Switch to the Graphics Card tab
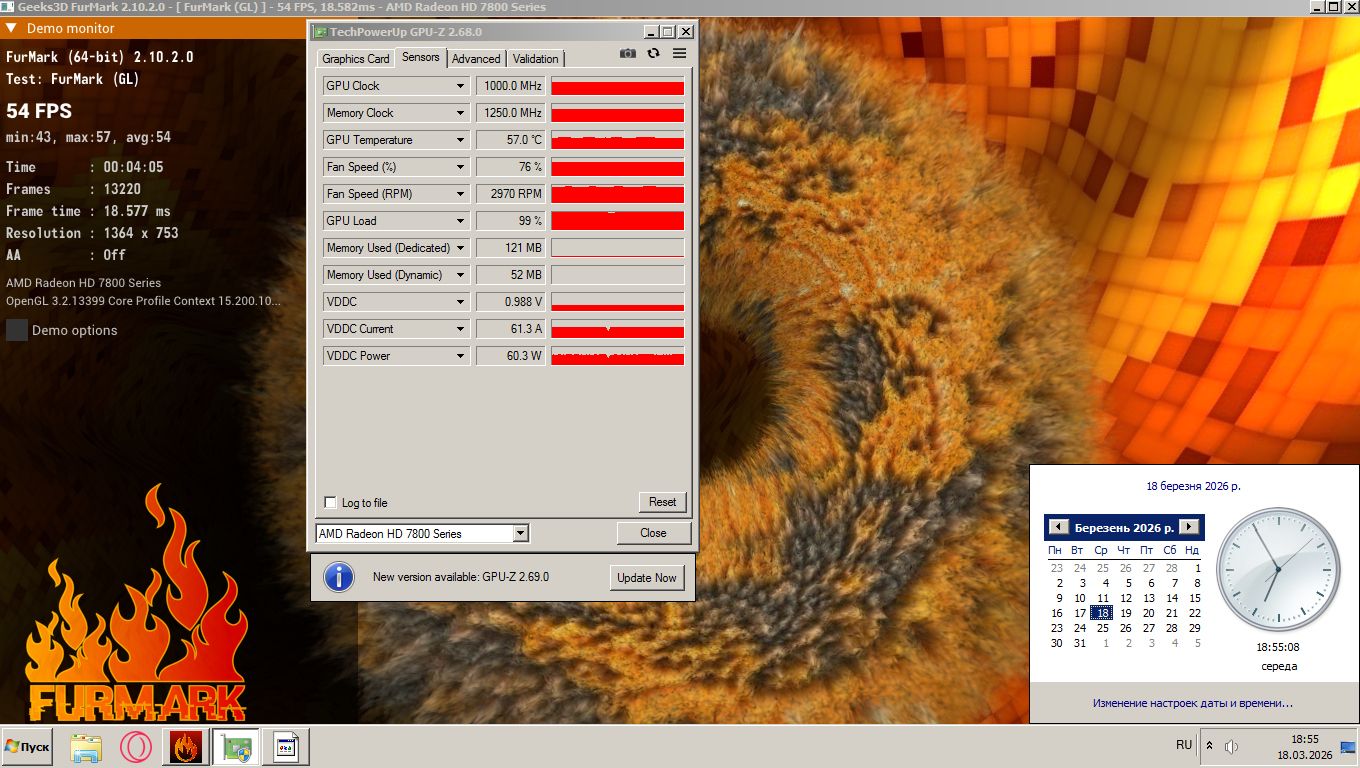1360x768 pixels. (x=356, y=59)
